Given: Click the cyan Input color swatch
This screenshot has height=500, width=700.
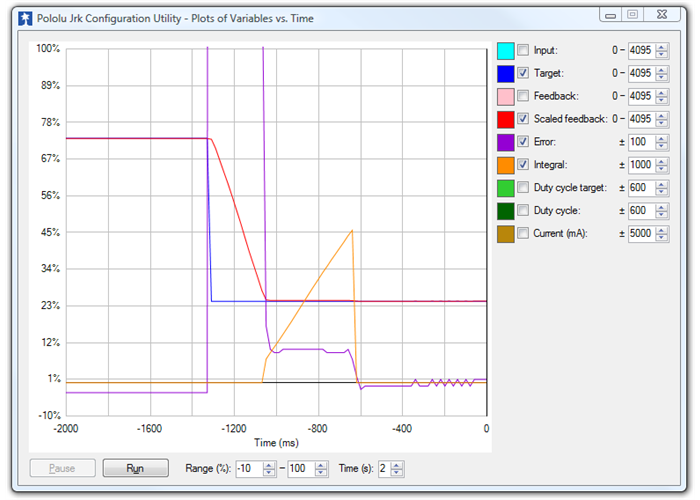Looking at the screenshot, I should click(x=506, y=50).
